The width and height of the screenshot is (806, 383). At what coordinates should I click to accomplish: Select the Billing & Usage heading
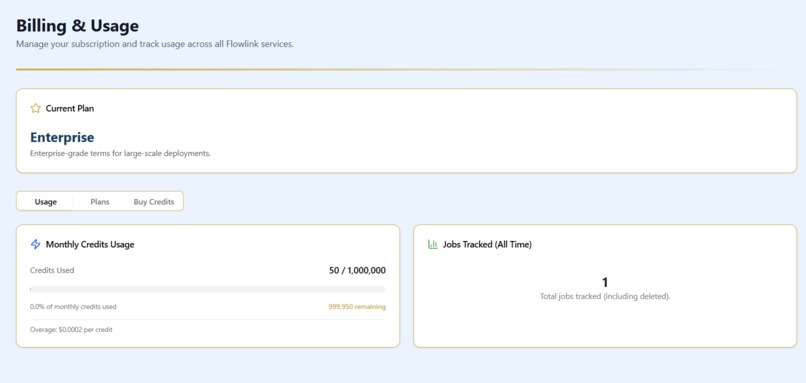[78, 26]
